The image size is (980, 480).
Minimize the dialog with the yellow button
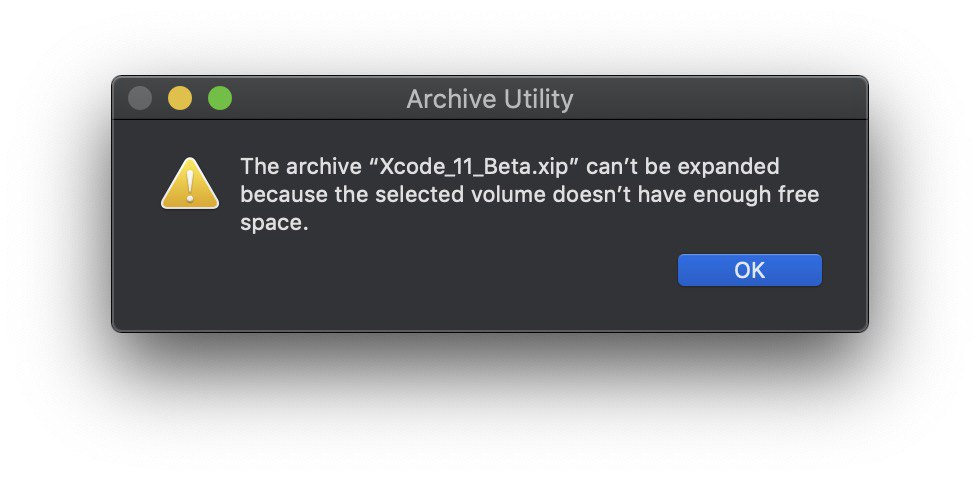click(180, 98)
